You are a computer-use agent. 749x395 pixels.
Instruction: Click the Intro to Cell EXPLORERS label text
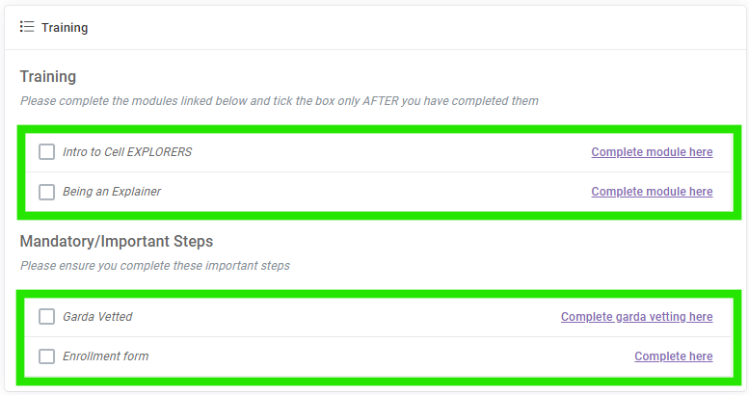point(127,152)
